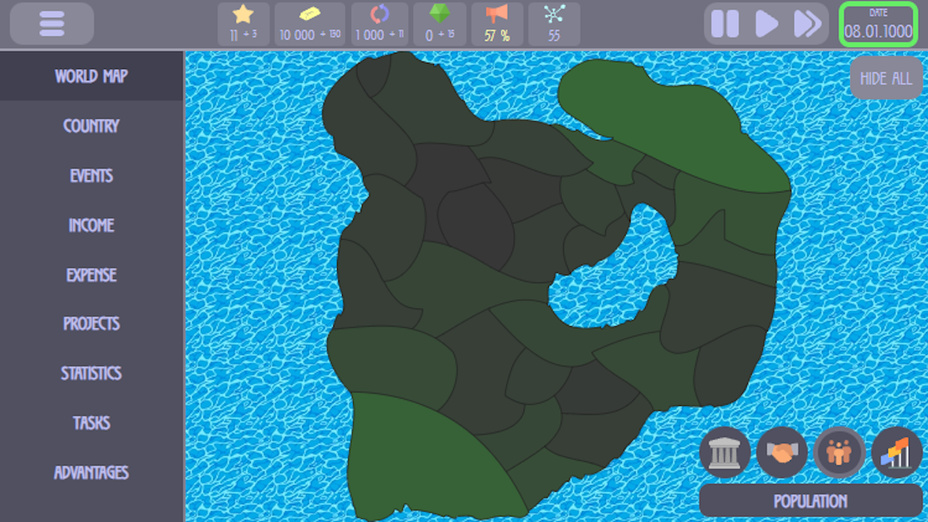
Task: Open the Projects menu
Action: 91,324
